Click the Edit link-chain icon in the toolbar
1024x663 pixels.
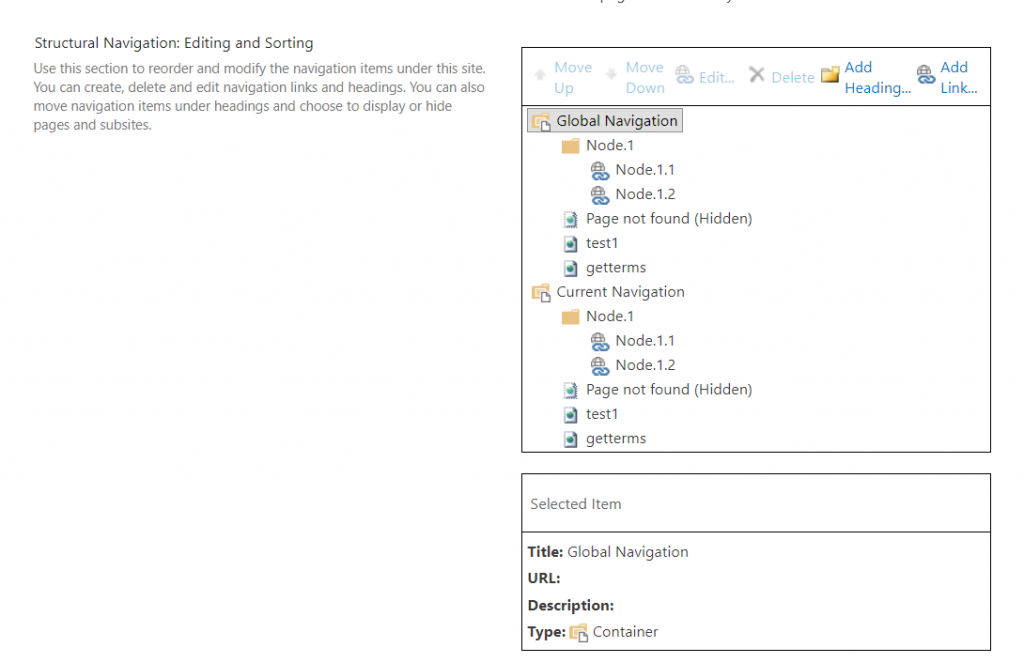pos(685,74)
